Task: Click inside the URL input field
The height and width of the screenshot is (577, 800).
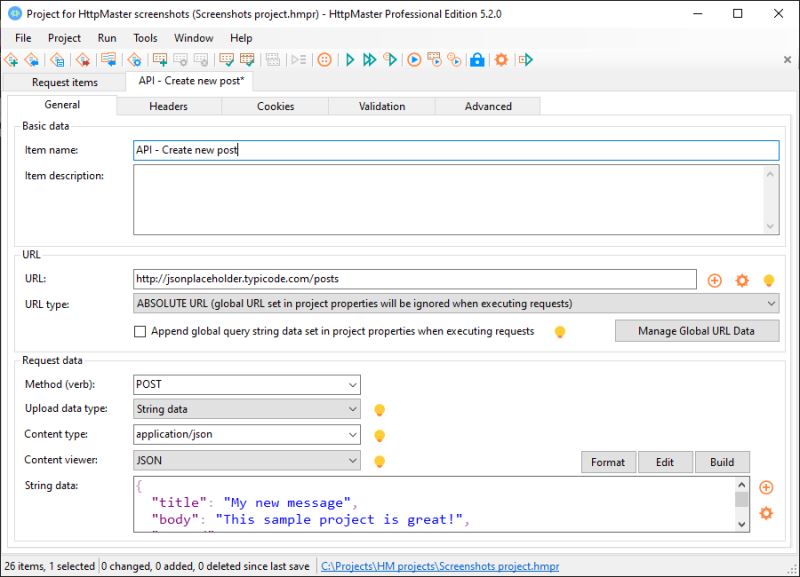Action: coord(415,279)
